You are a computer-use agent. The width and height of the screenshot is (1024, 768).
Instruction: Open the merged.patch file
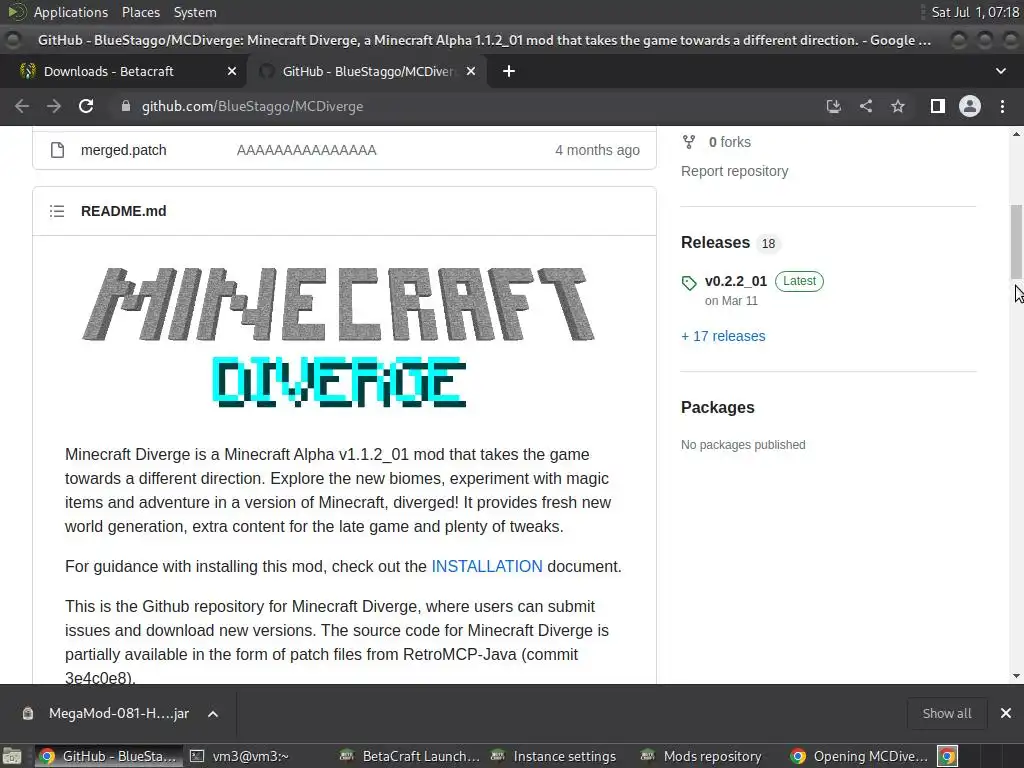tap(123, 150)
